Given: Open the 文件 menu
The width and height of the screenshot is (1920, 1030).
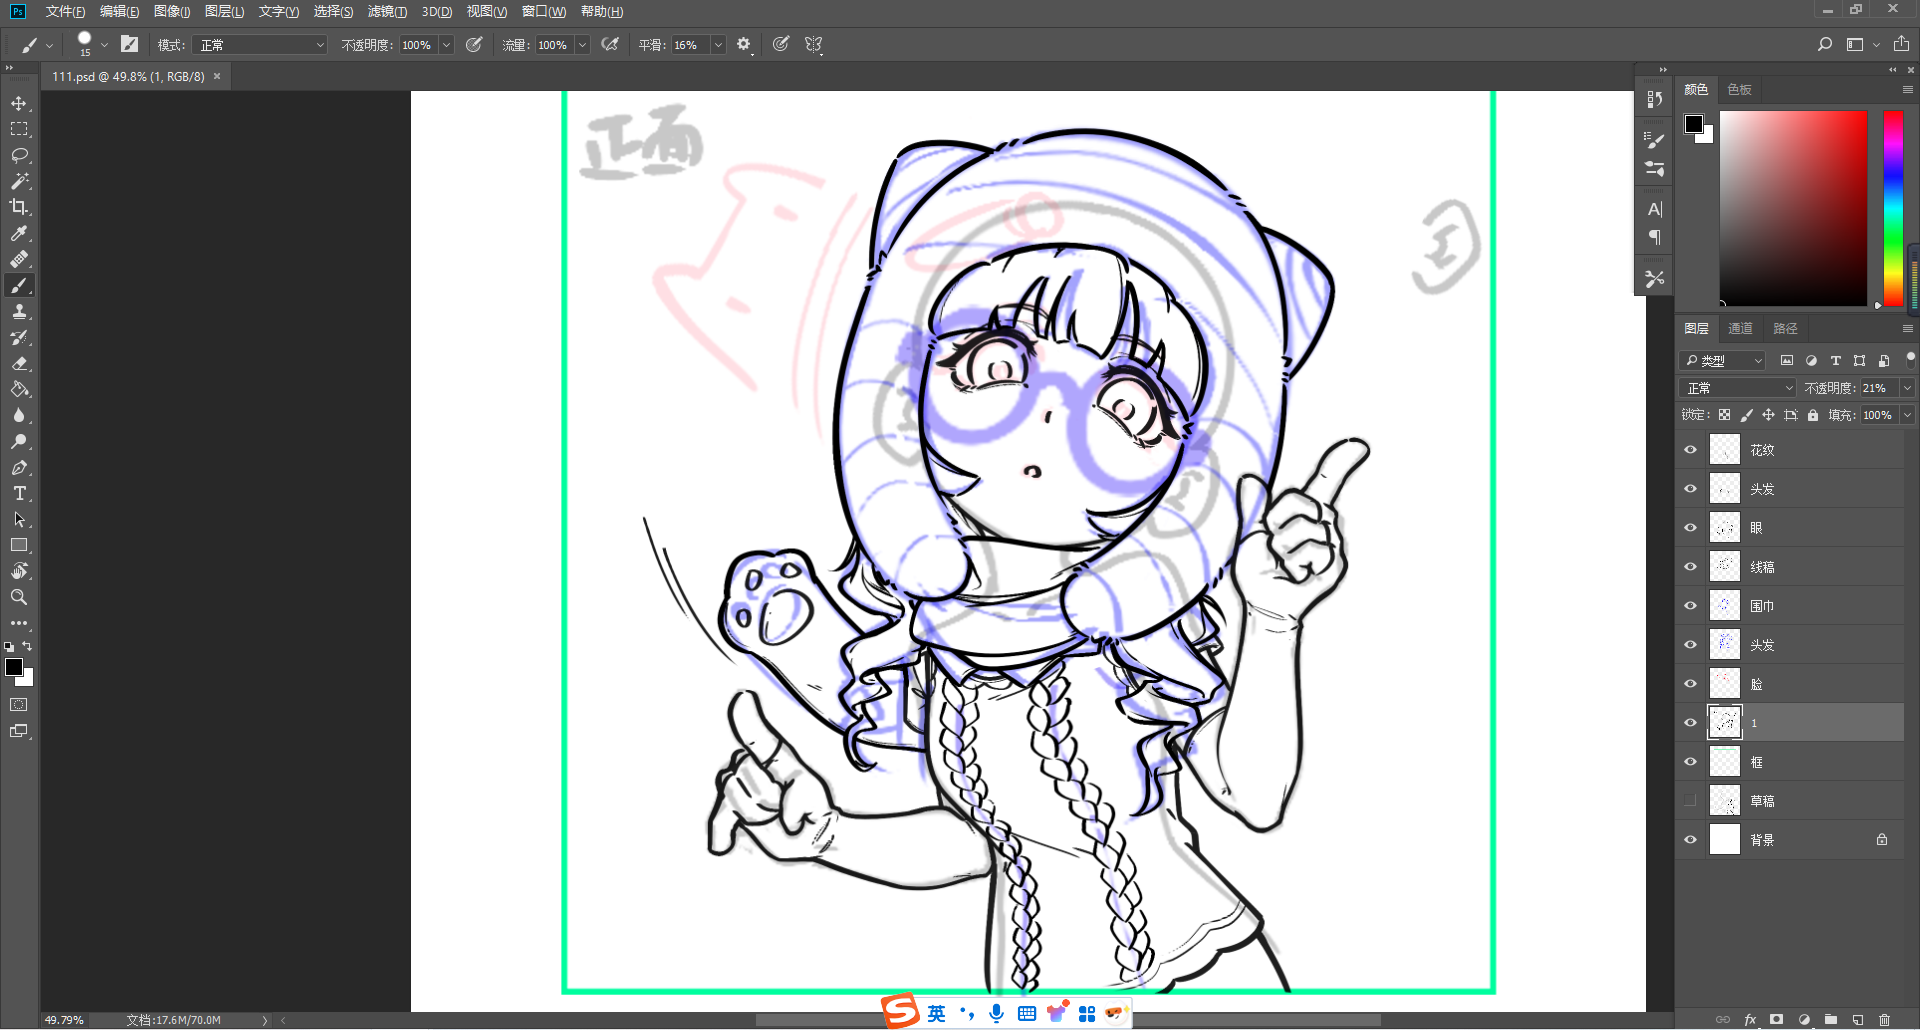Looking at the screenshot, I should point(65,12).
